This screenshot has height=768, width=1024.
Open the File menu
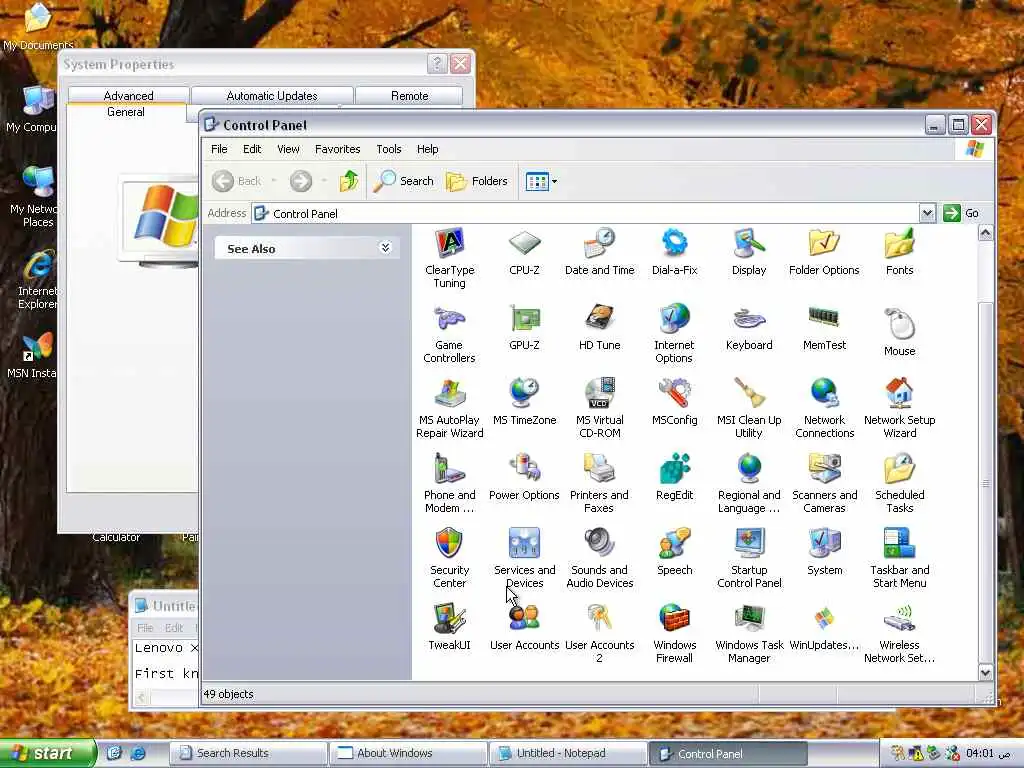(219, 149)
